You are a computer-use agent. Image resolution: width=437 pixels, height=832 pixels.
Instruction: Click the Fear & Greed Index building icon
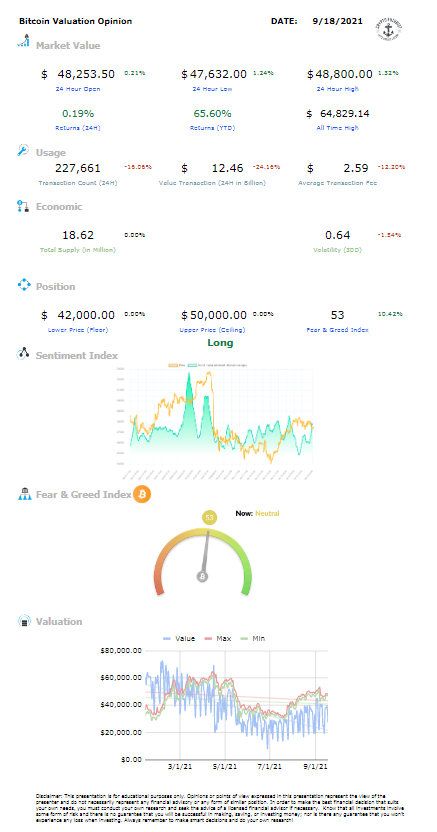click(x=25, y=495)
